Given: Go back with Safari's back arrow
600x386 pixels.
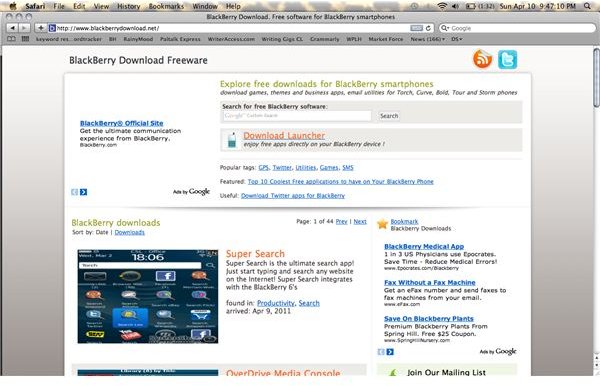Looking at the screenshot, I should coord(12,28).
